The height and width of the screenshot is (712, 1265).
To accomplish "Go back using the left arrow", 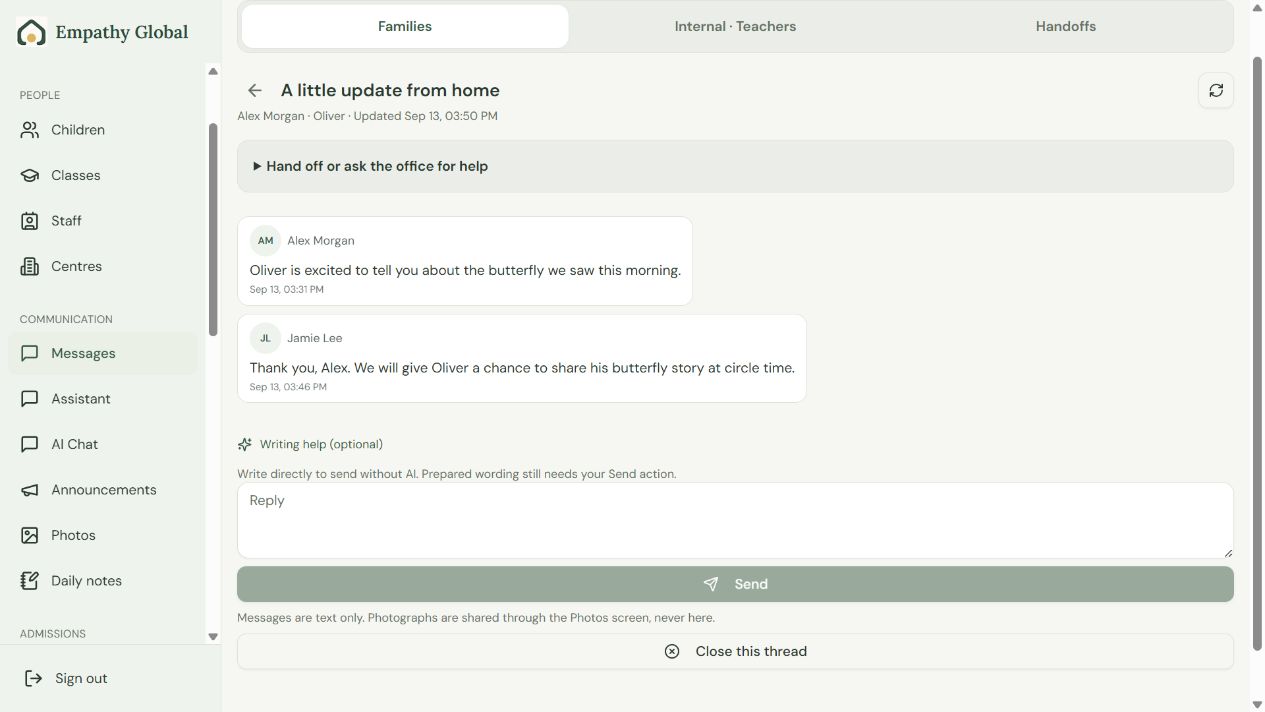I will pos(255,90).
